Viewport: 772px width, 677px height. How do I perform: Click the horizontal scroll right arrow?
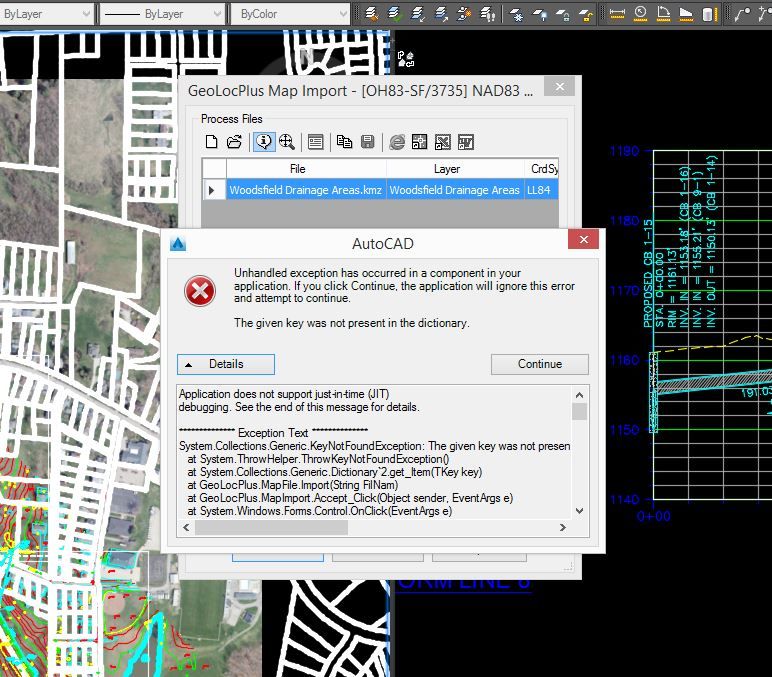pos(563,527)
